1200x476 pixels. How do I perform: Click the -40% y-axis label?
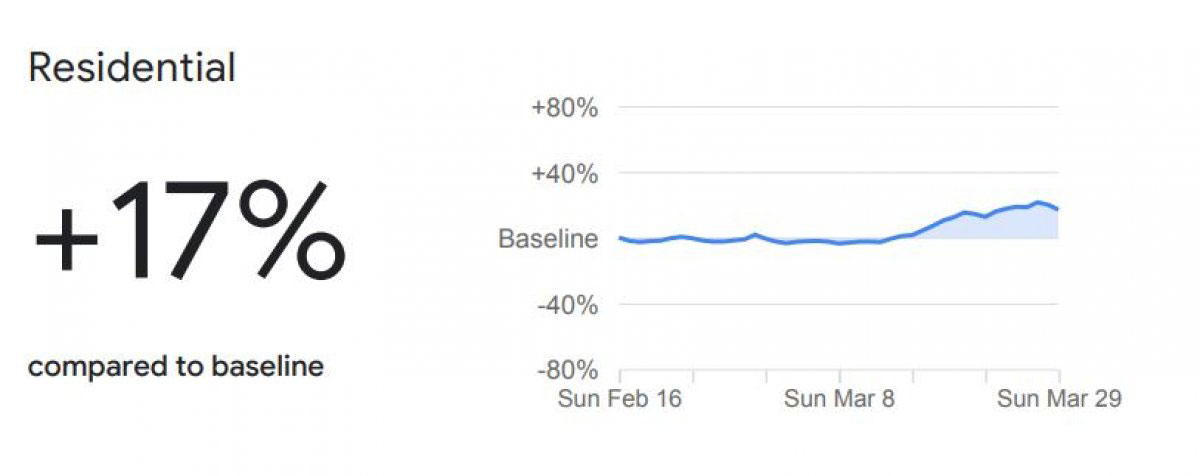coord(567,305)
